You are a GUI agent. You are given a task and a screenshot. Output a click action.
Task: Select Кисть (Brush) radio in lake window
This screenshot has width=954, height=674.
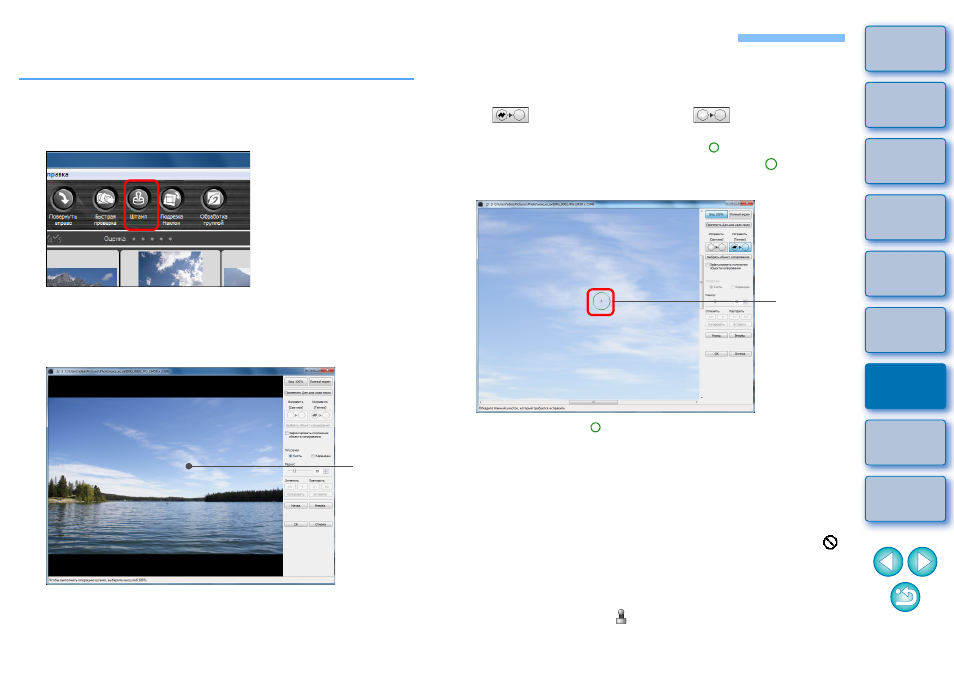290,456
